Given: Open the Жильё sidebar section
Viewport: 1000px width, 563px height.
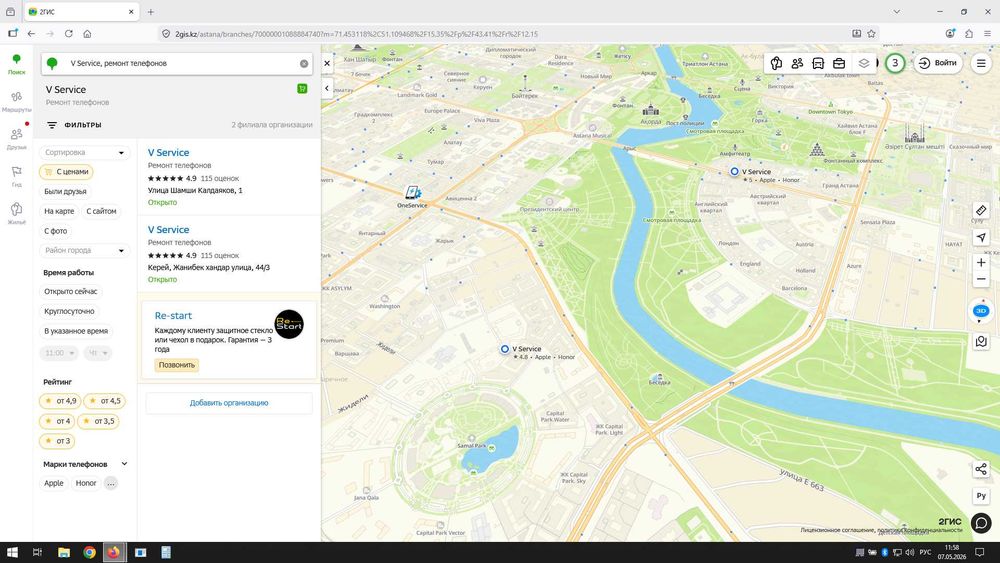Looking at the screenshot, I should (x=17, y=214).
